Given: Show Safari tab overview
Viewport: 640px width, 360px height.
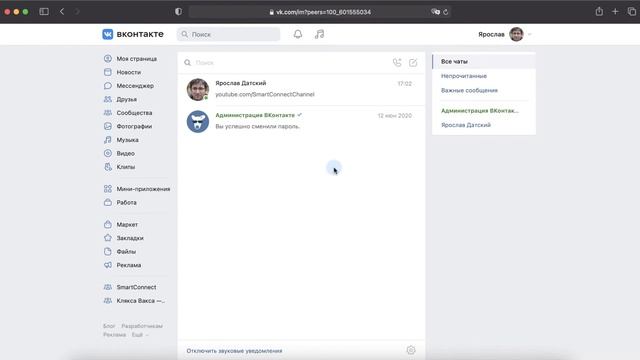Looking at the screenshot, I should (632, 12).
